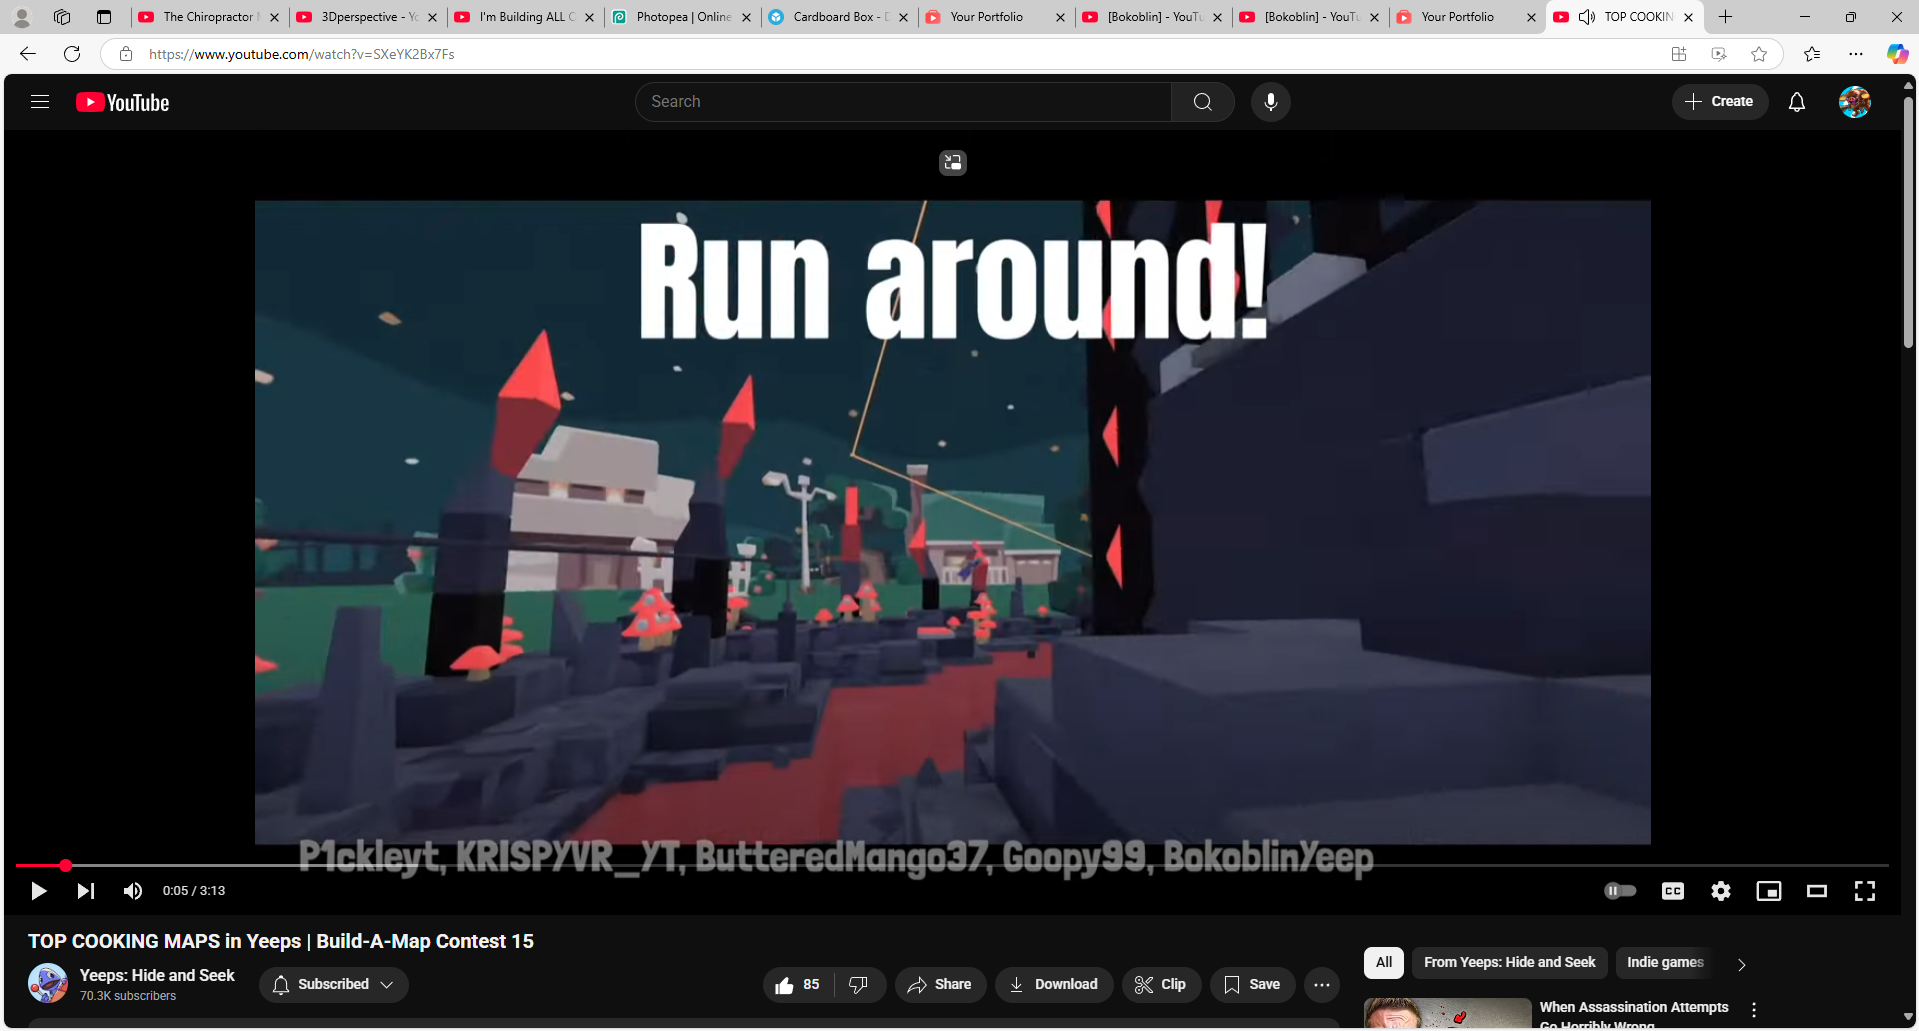Open the apps grid icon in address bar

1679,54
